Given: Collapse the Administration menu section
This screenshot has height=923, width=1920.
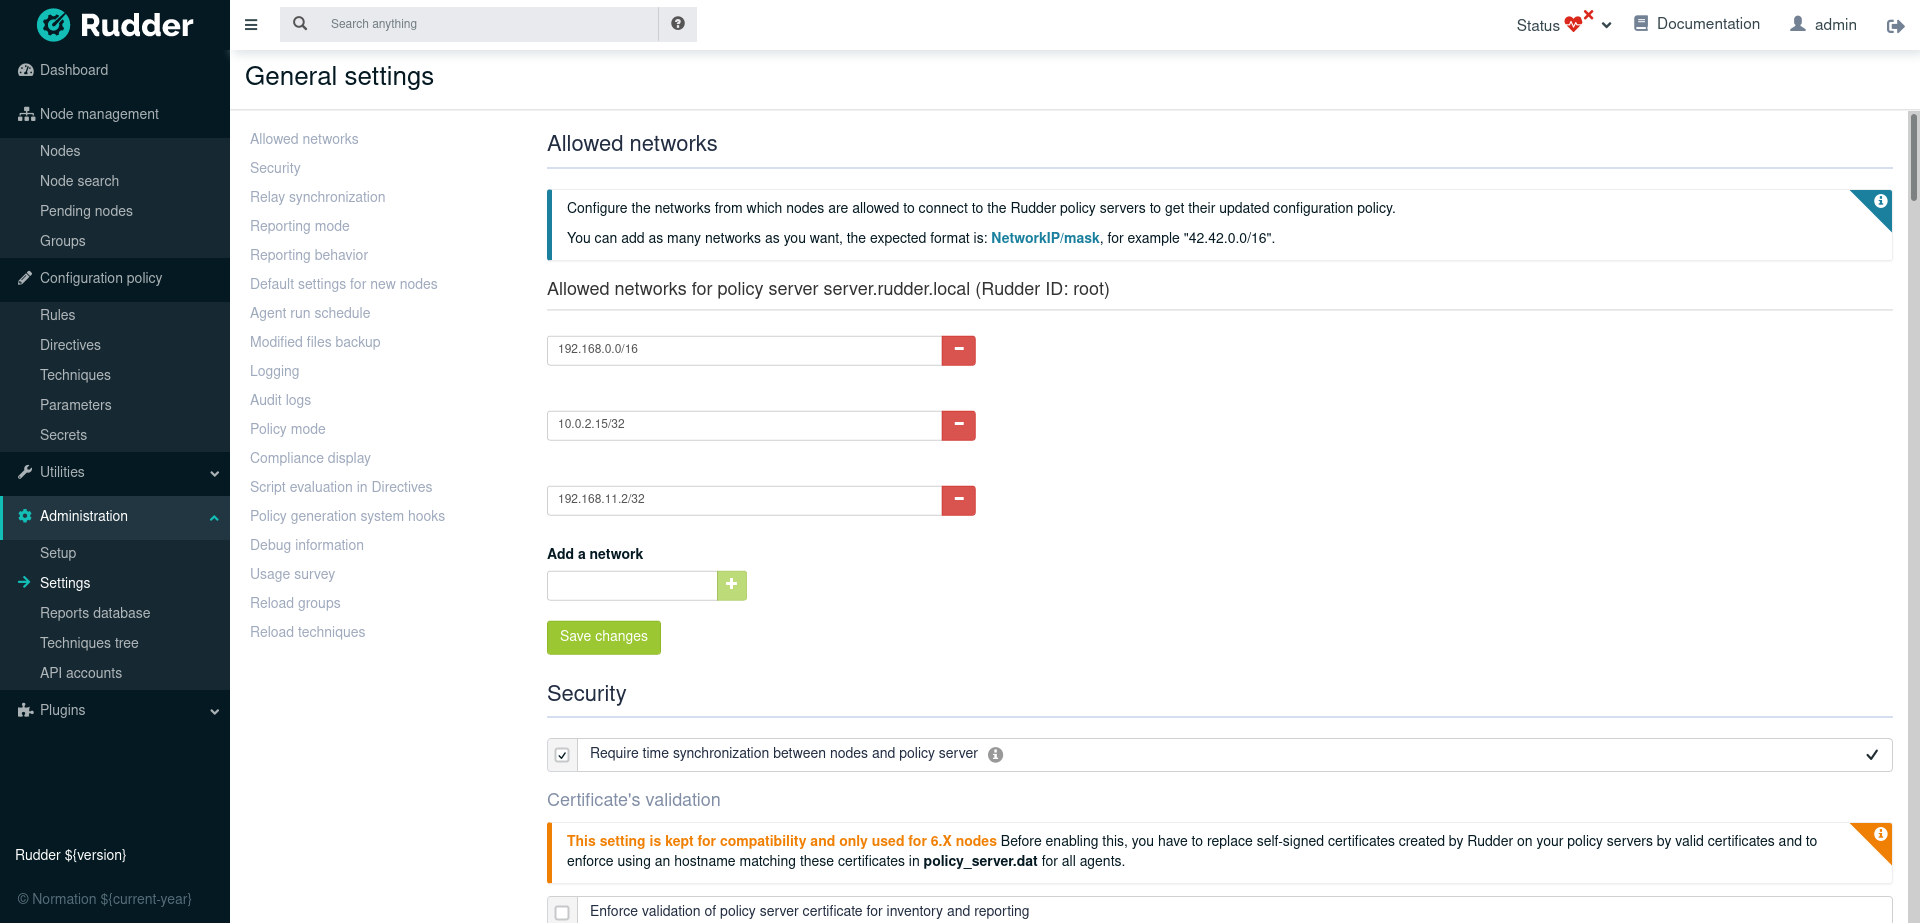Looking at the screenshot, I should pos(115,516).
